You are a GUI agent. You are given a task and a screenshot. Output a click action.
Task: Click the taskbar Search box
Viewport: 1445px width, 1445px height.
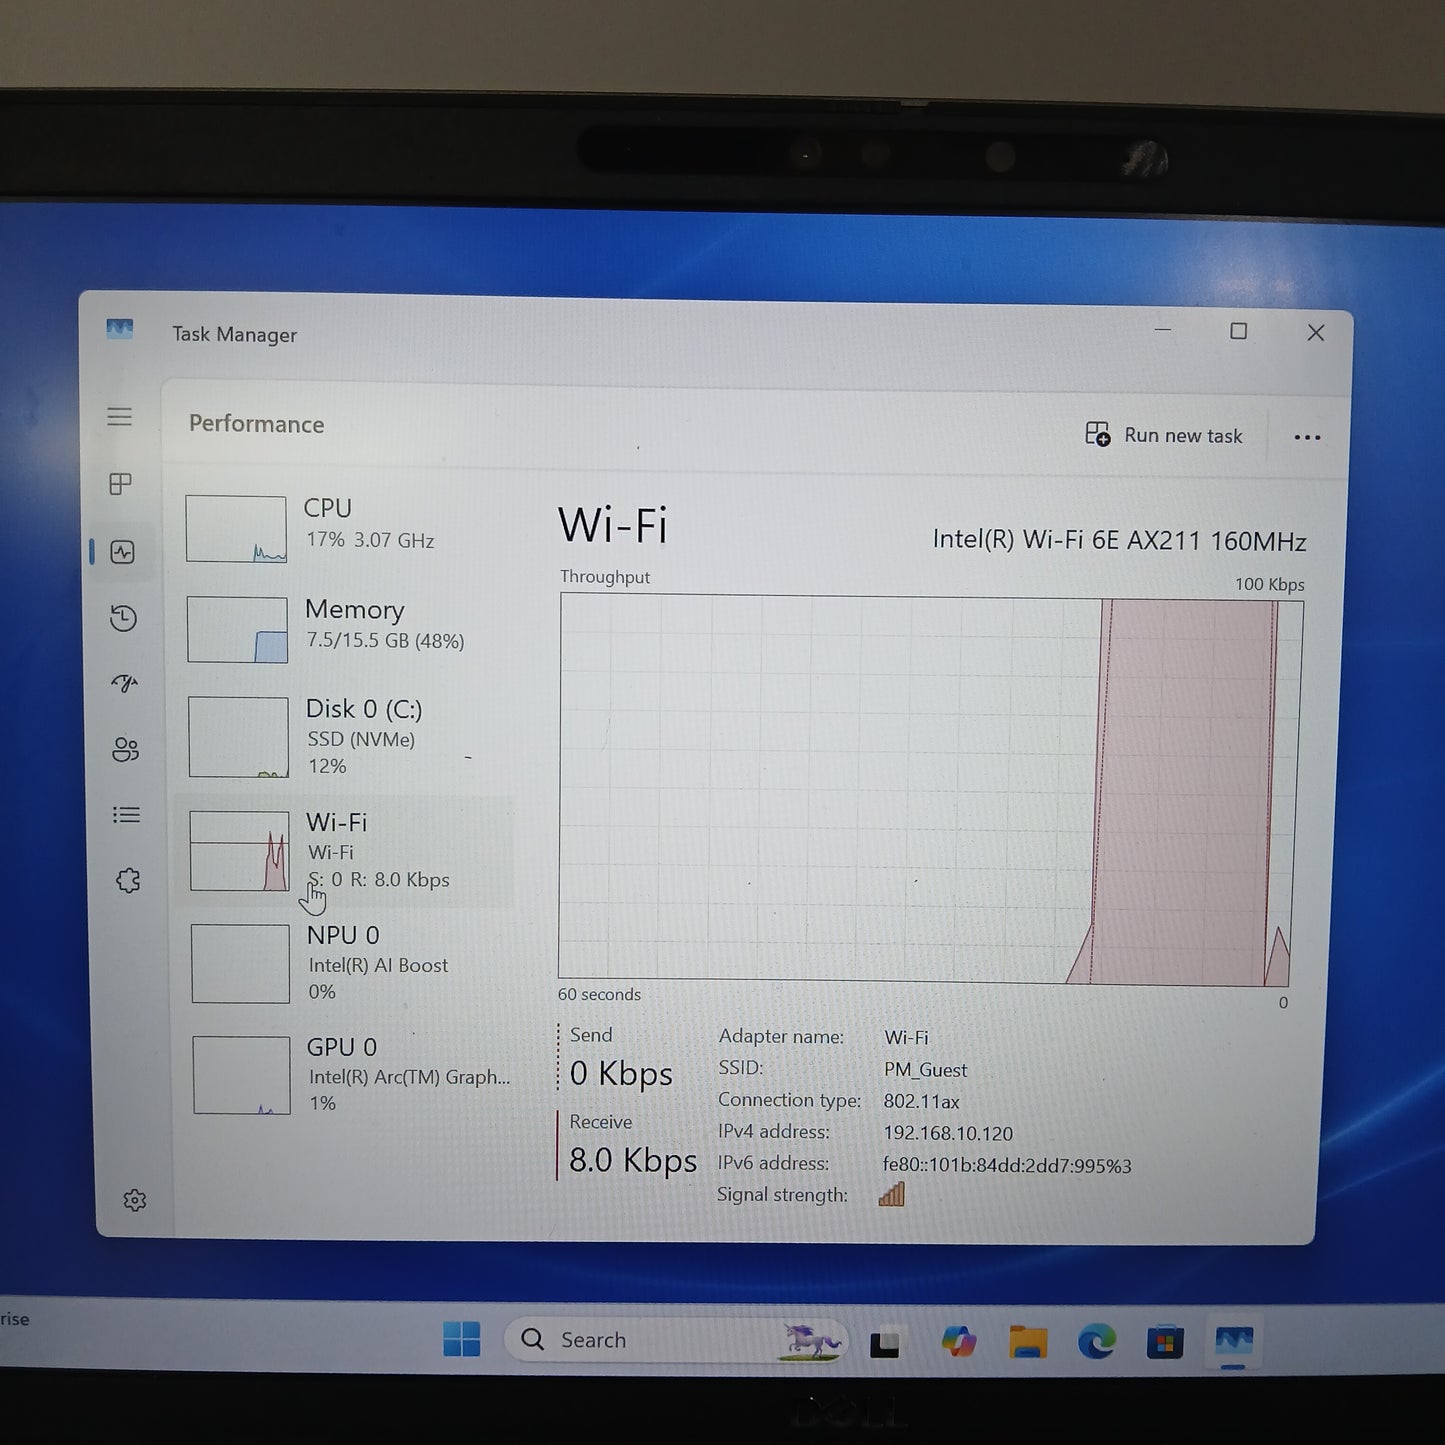[x=675, y=1340]
